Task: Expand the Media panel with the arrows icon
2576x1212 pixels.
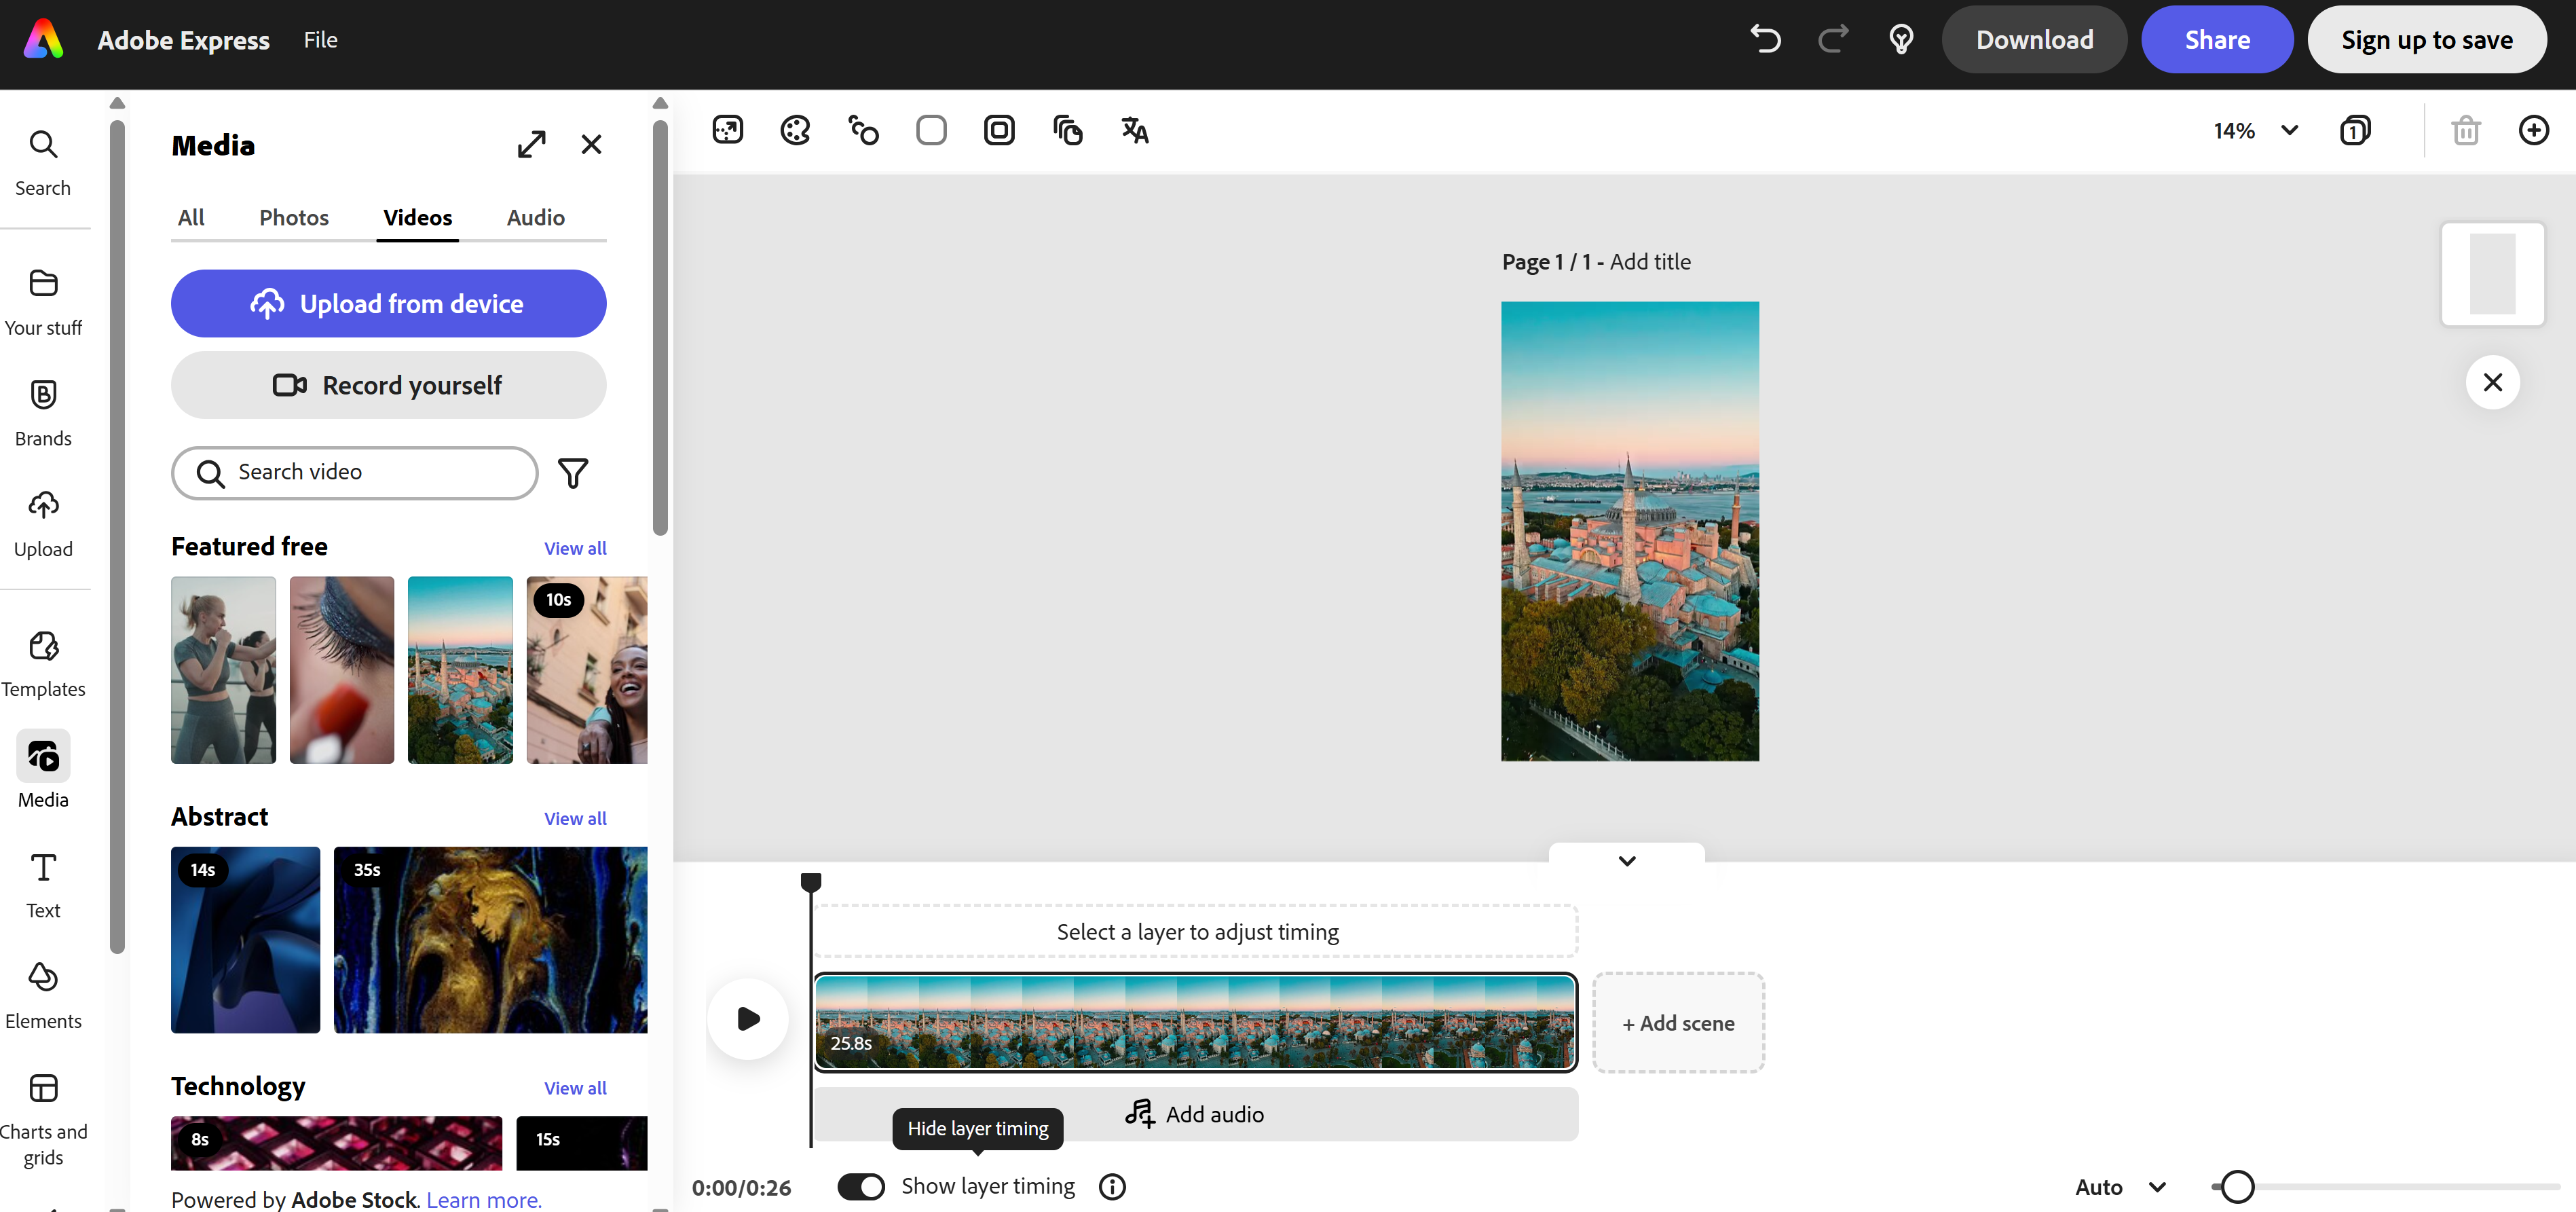Action: (531, 145)
